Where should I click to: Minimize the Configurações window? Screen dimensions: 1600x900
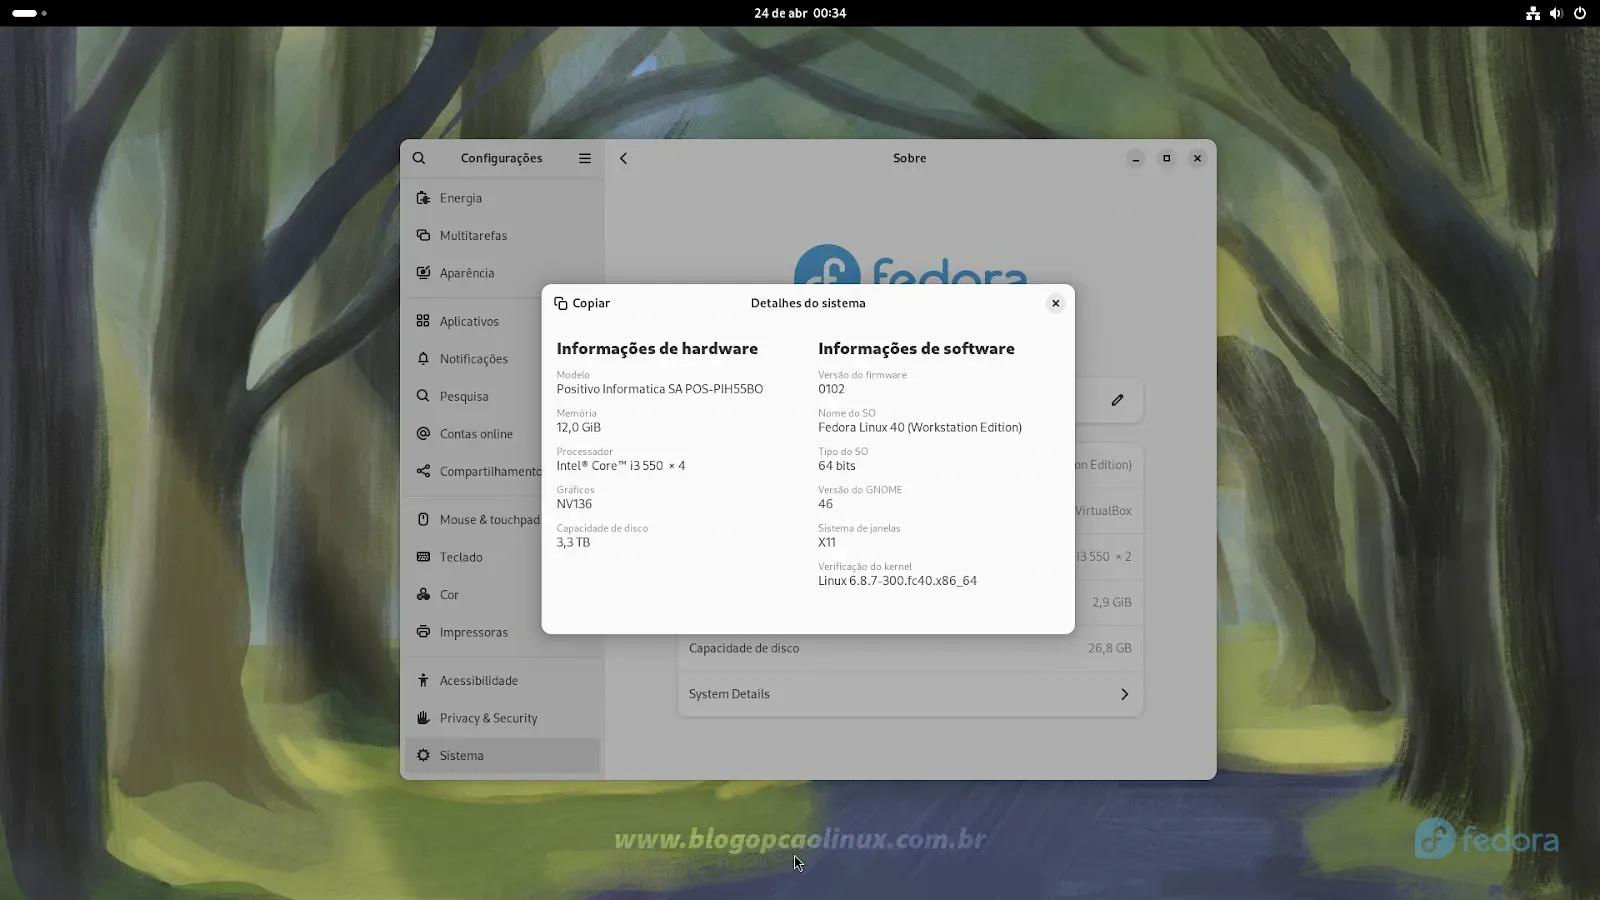pyautogui.click(x=1135, y=158)
